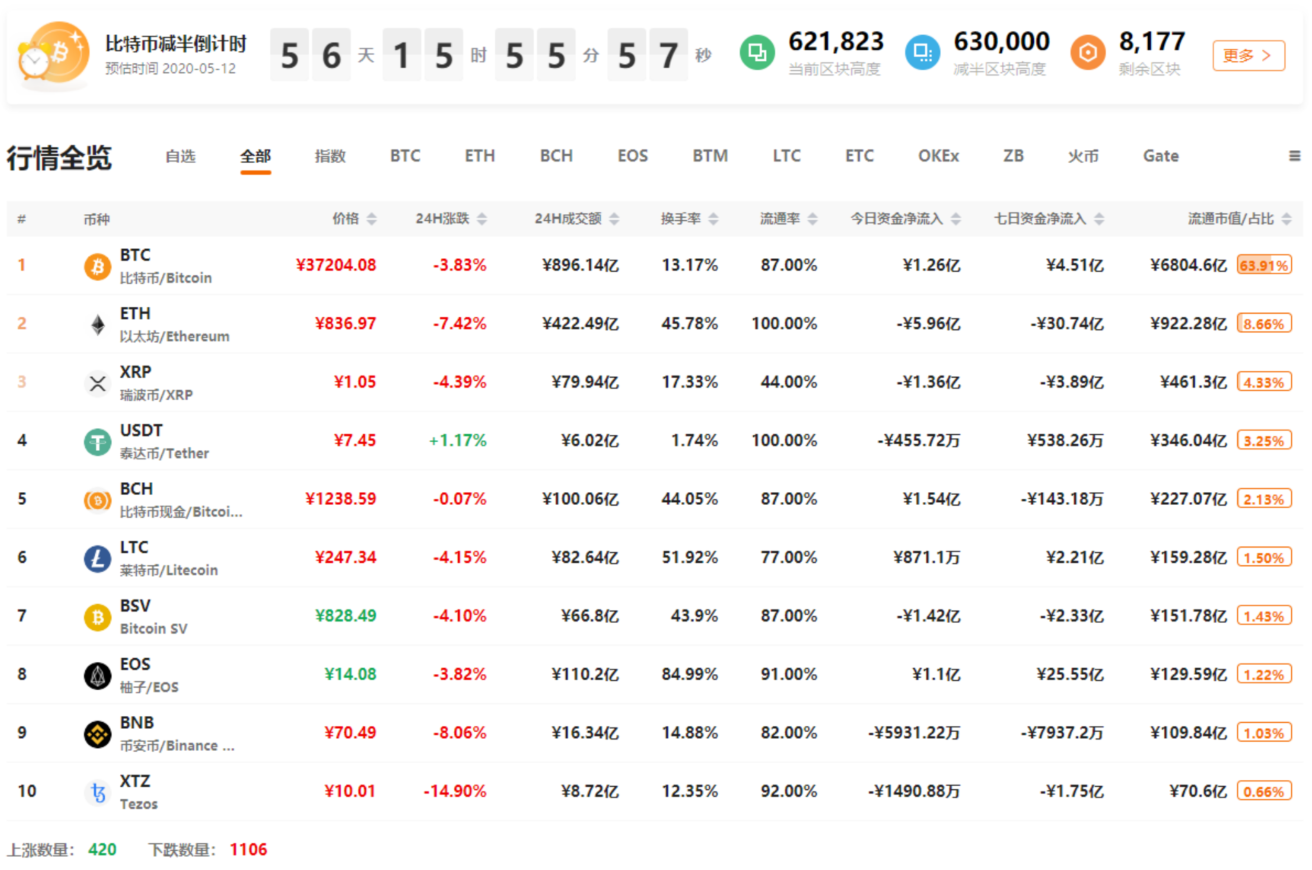Image resolution: width=1312 pixels, height=870 pixels.
Task: Click ETH 24H change -7.42%
Action: pos(460,324)
